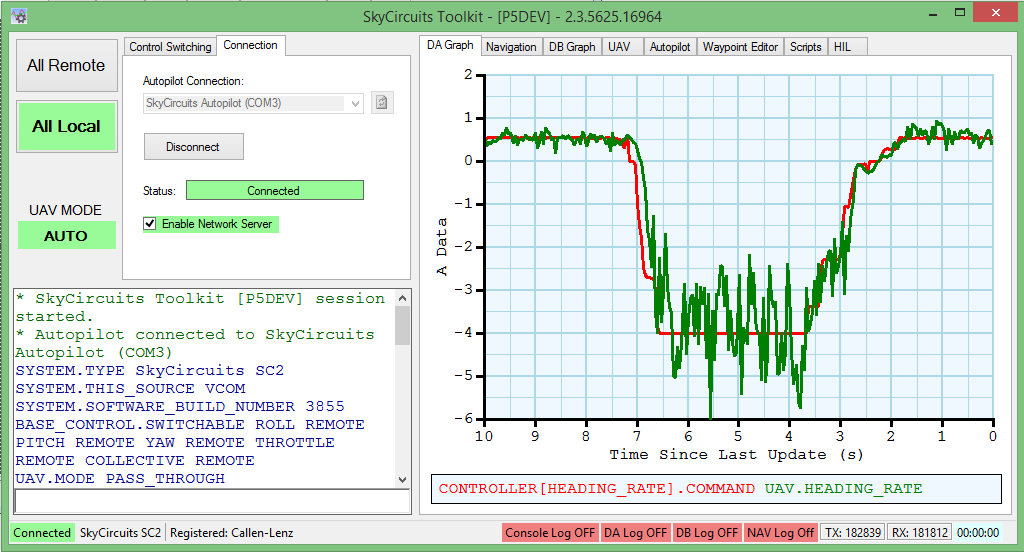Click UAV.MODE PASS_THROUGH console line

point(120,479)
